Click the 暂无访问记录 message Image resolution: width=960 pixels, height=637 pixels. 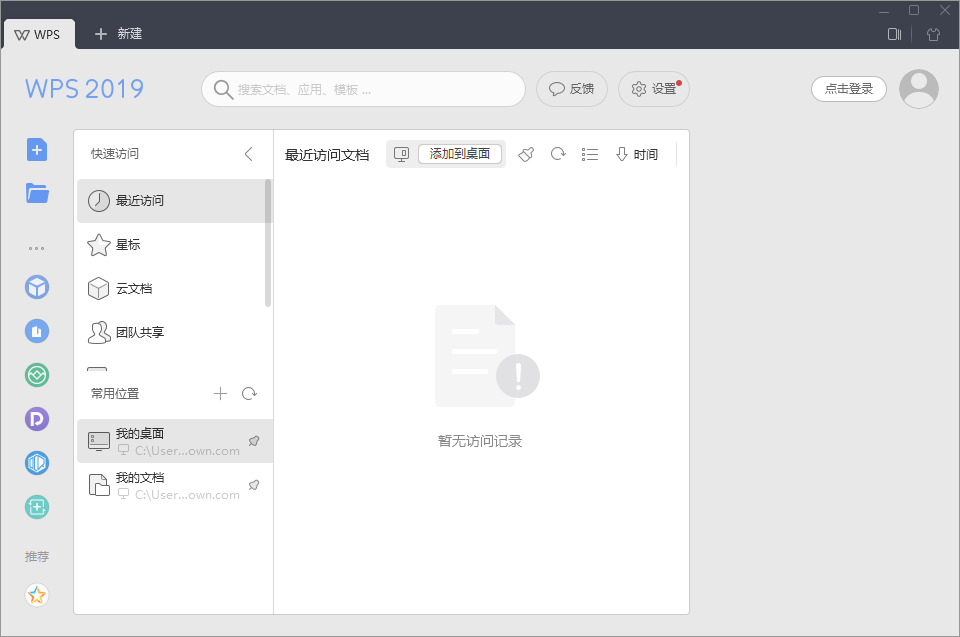point(480,441)
